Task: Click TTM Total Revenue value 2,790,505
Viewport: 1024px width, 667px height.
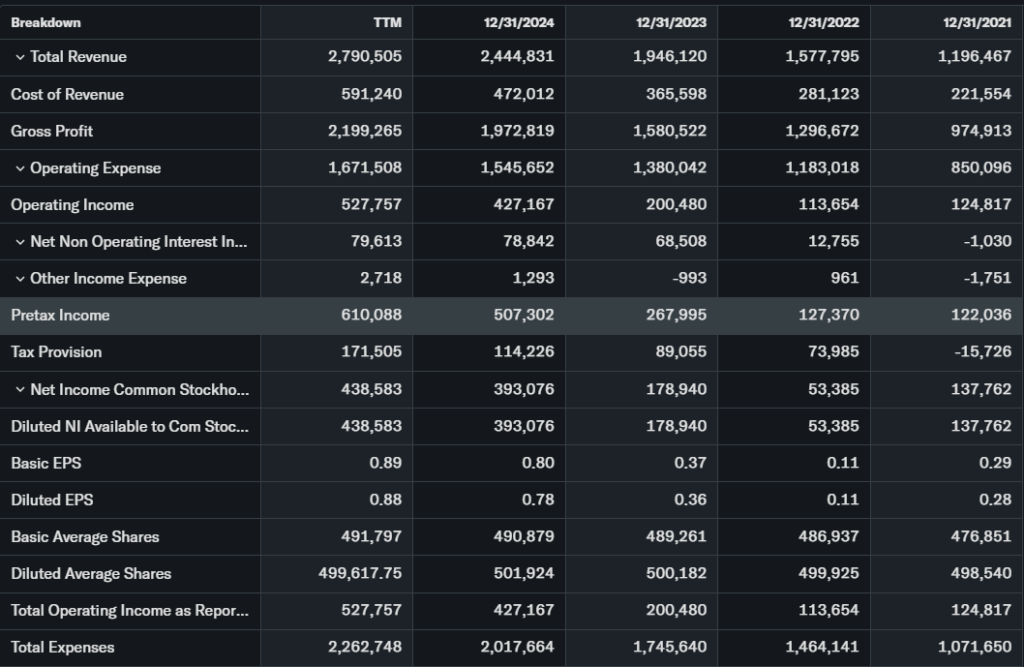Action: [x=365, y=57]
